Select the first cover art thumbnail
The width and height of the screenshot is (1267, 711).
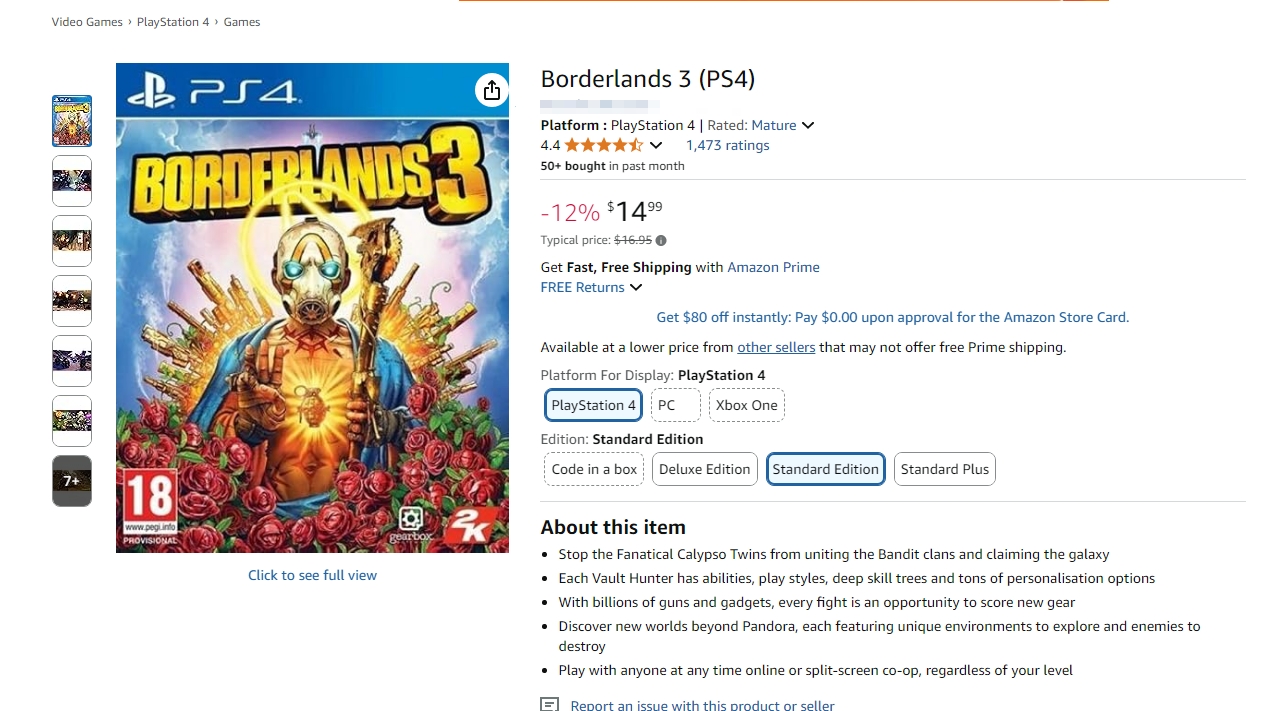point(72,121)
